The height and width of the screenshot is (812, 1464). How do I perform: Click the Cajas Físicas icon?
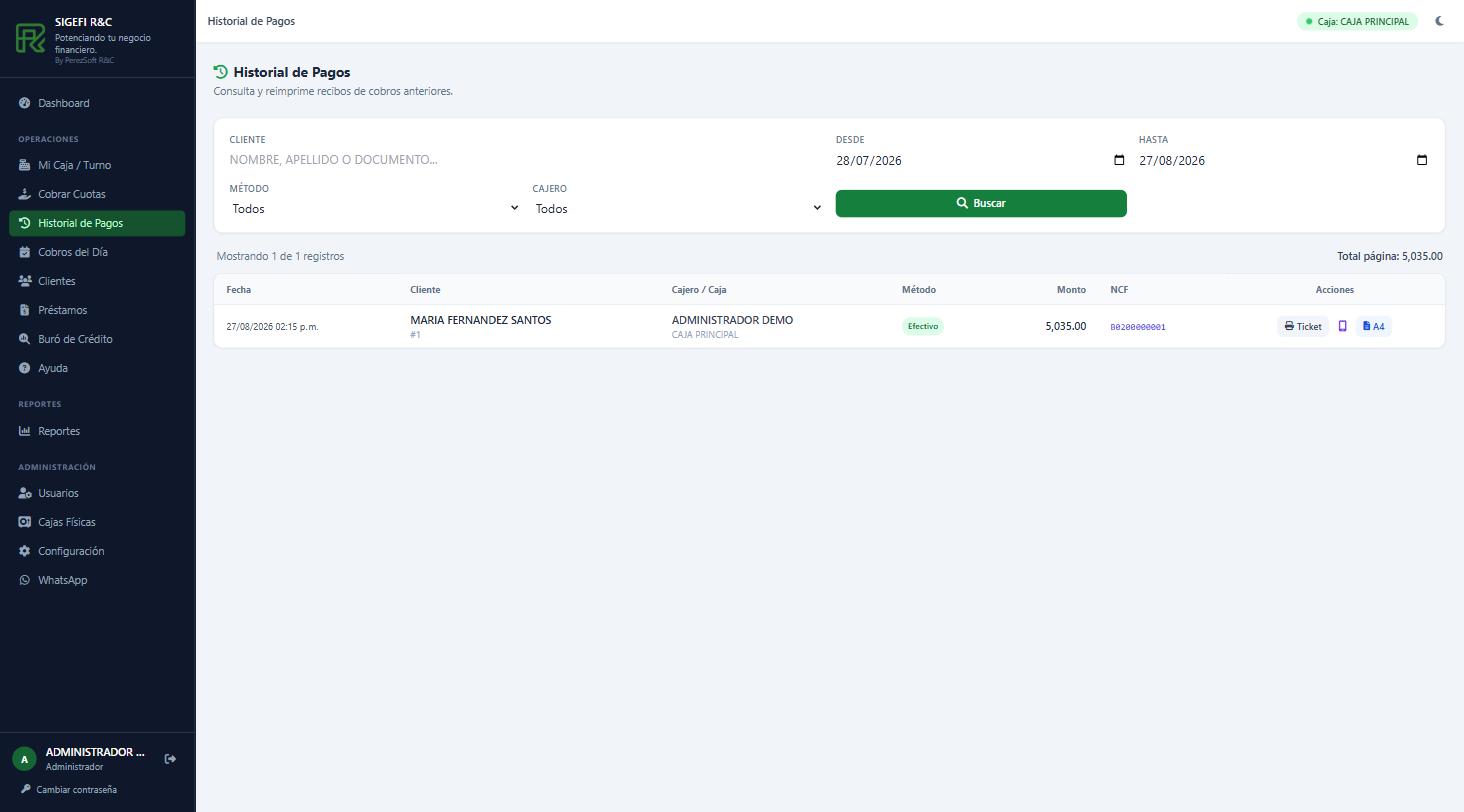25,522
